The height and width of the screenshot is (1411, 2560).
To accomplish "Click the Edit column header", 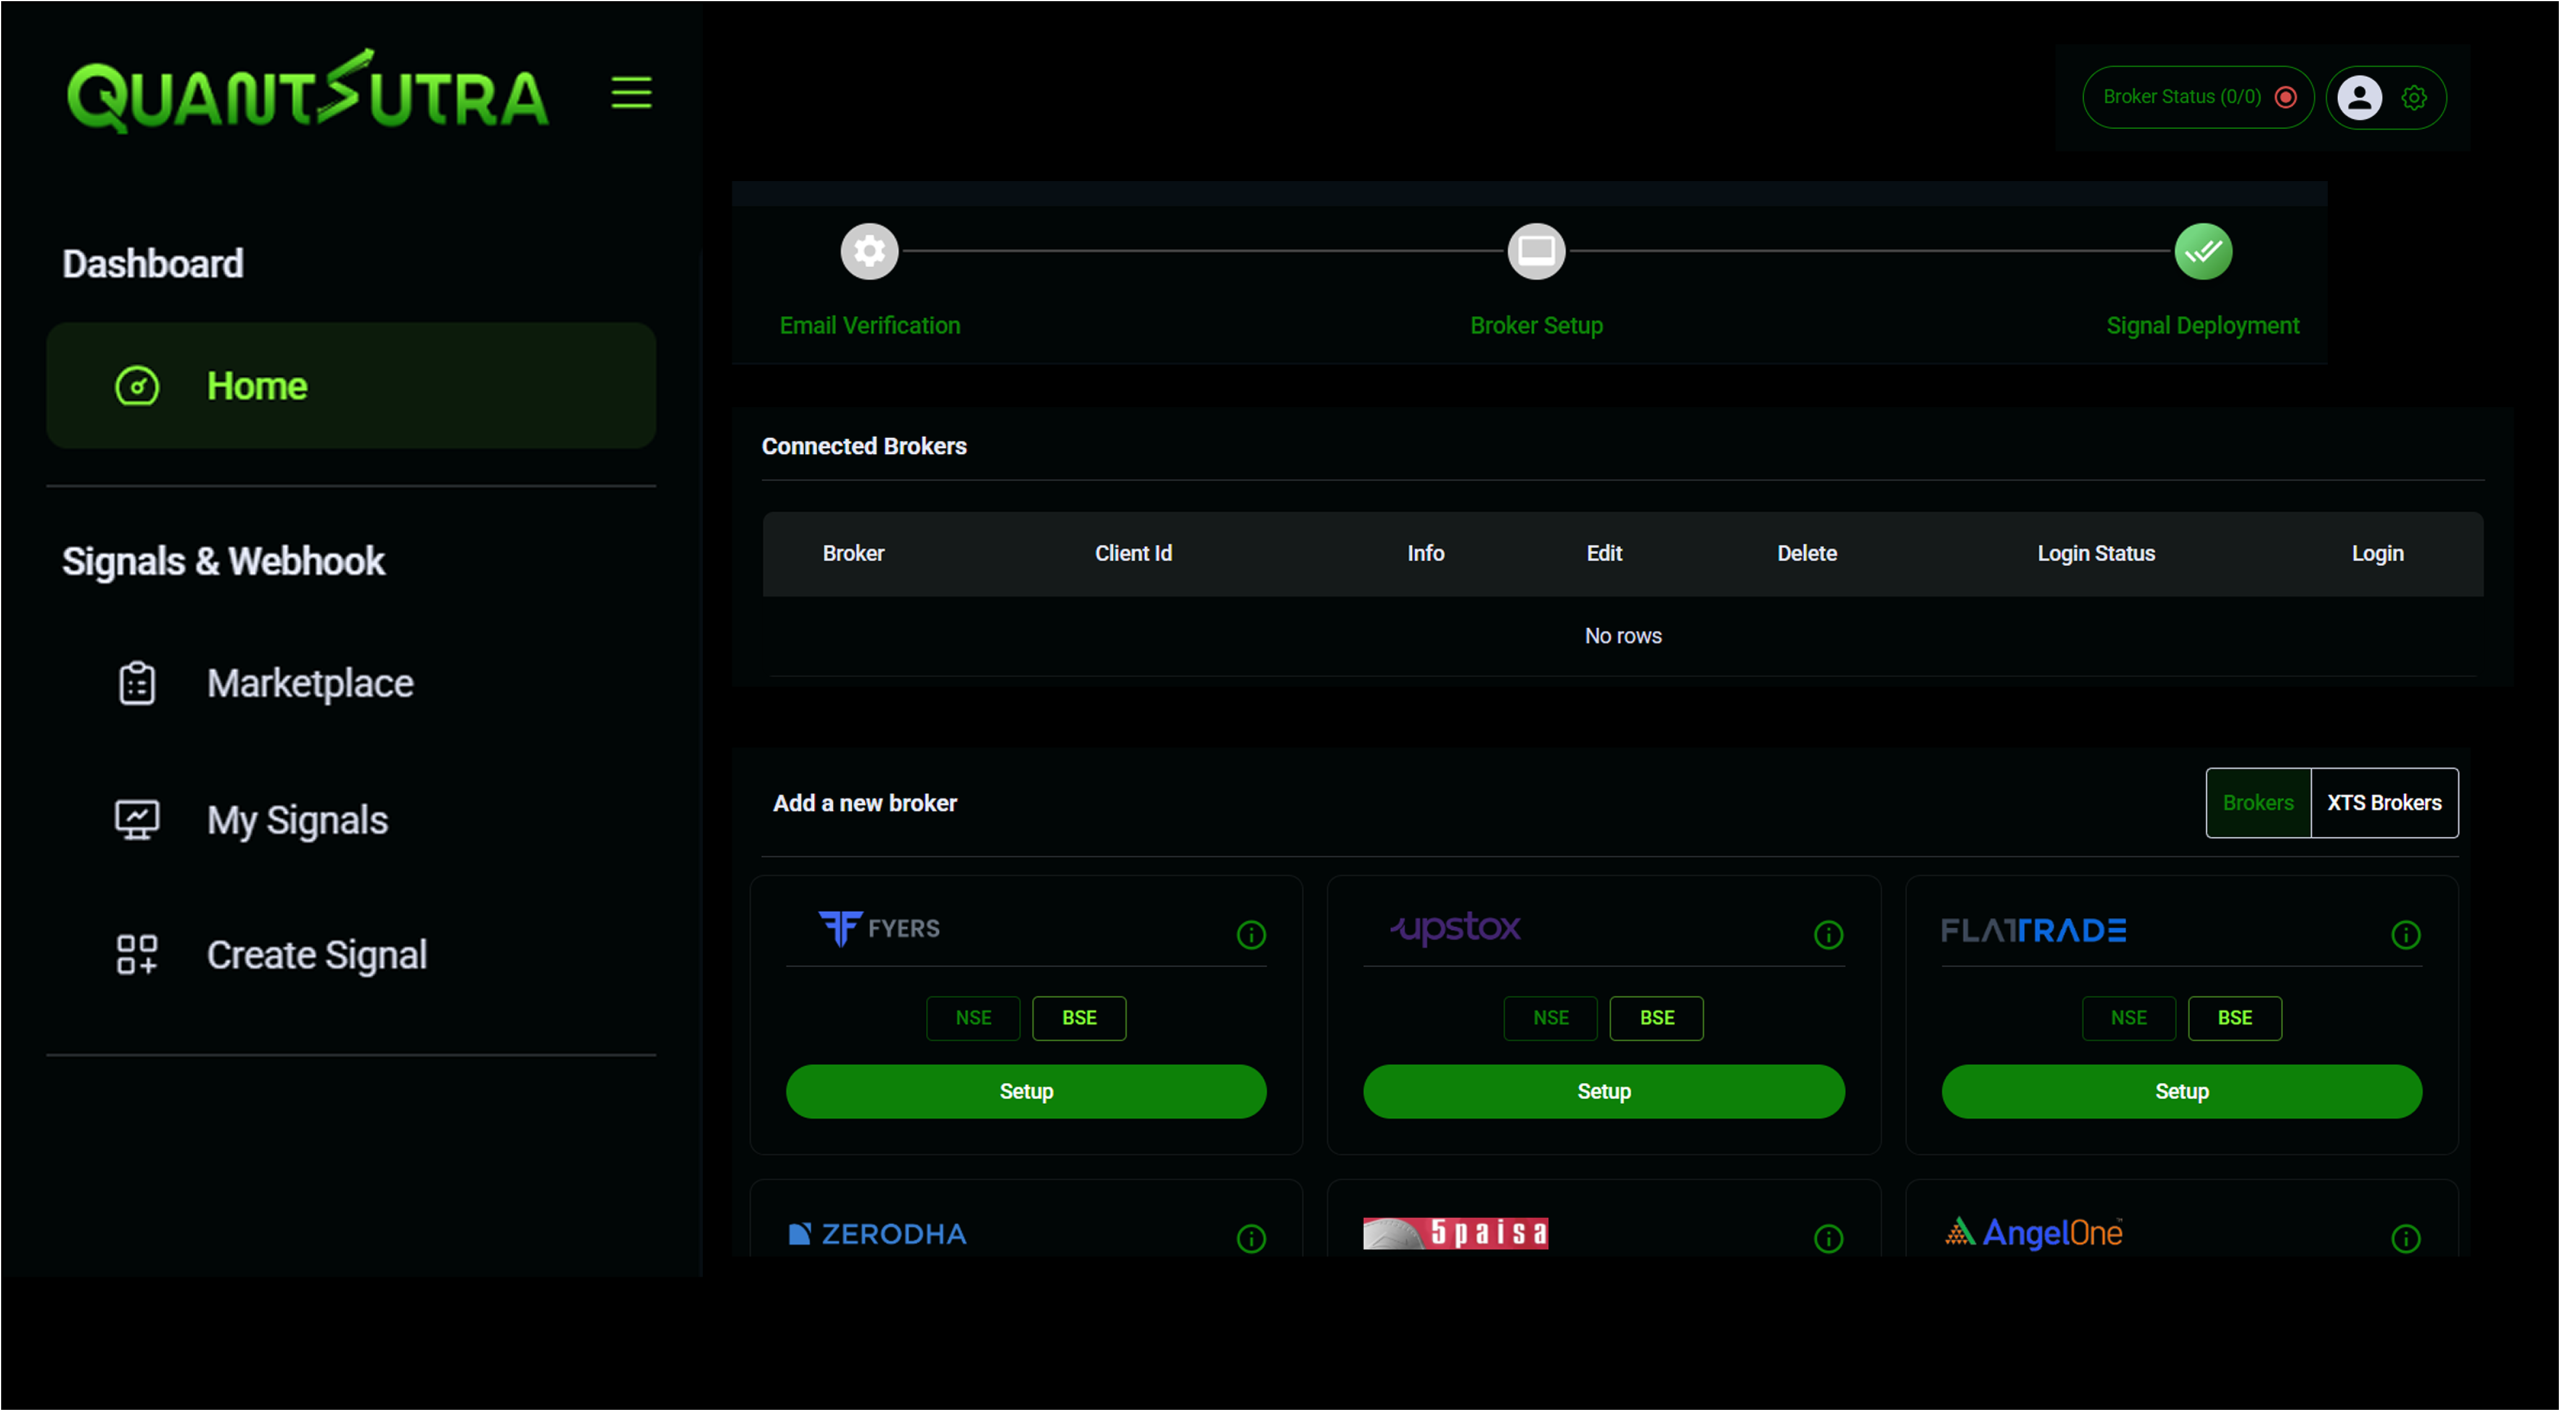I will pos(1604,553).
